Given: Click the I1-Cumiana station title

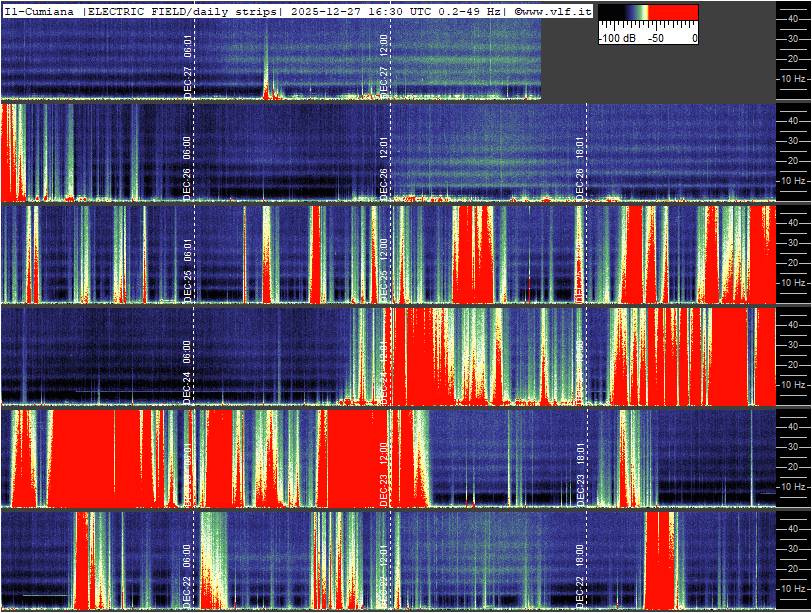Looking at the screenshot, I should 40,10.
